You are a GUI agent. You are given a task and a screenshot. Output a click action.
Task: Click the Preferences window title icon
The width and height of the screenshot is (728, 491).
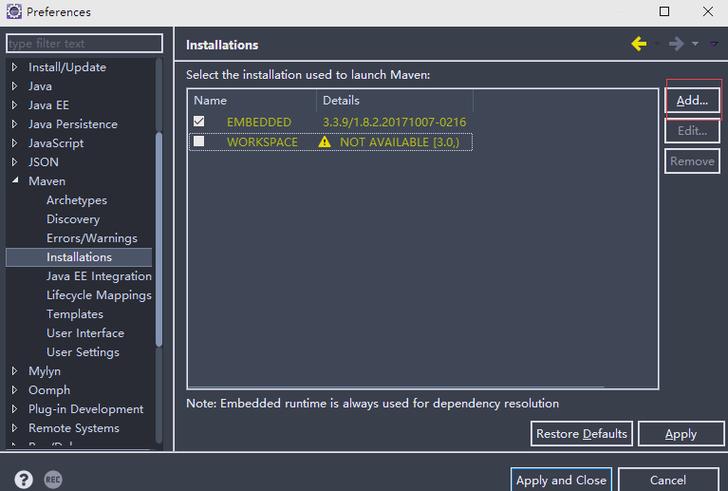[14, 12]
